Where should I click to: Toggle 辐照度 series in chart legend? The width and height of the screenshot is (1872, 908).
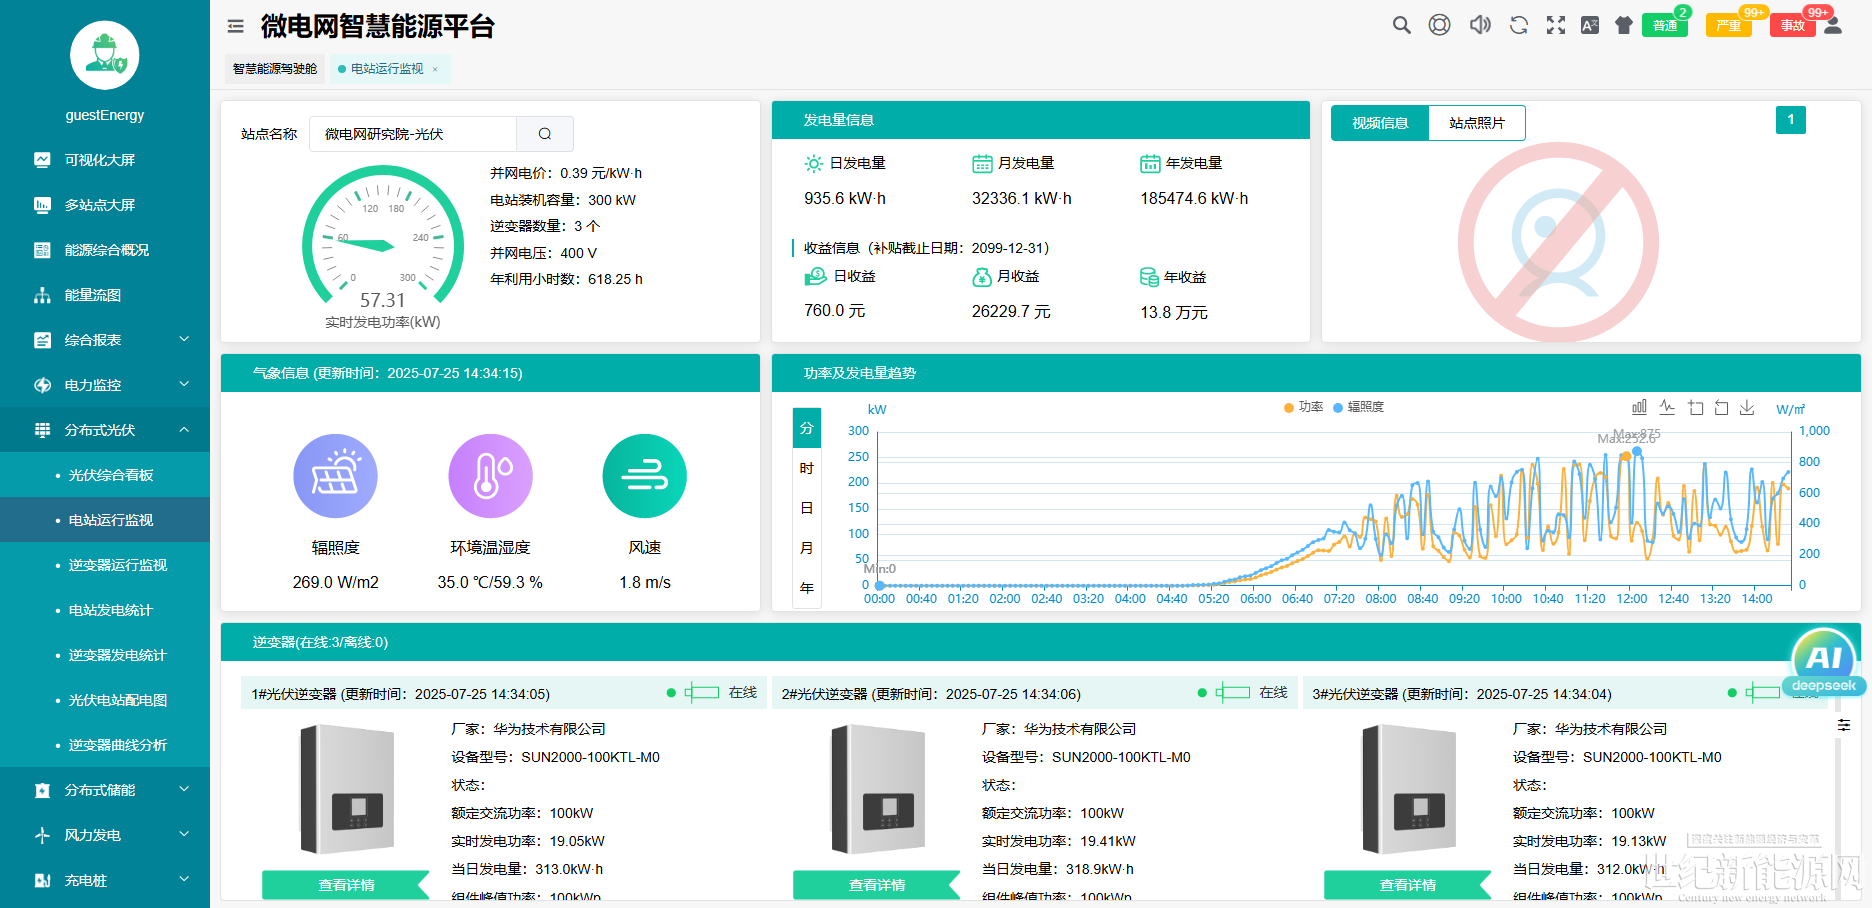[x=1358, y=407]
